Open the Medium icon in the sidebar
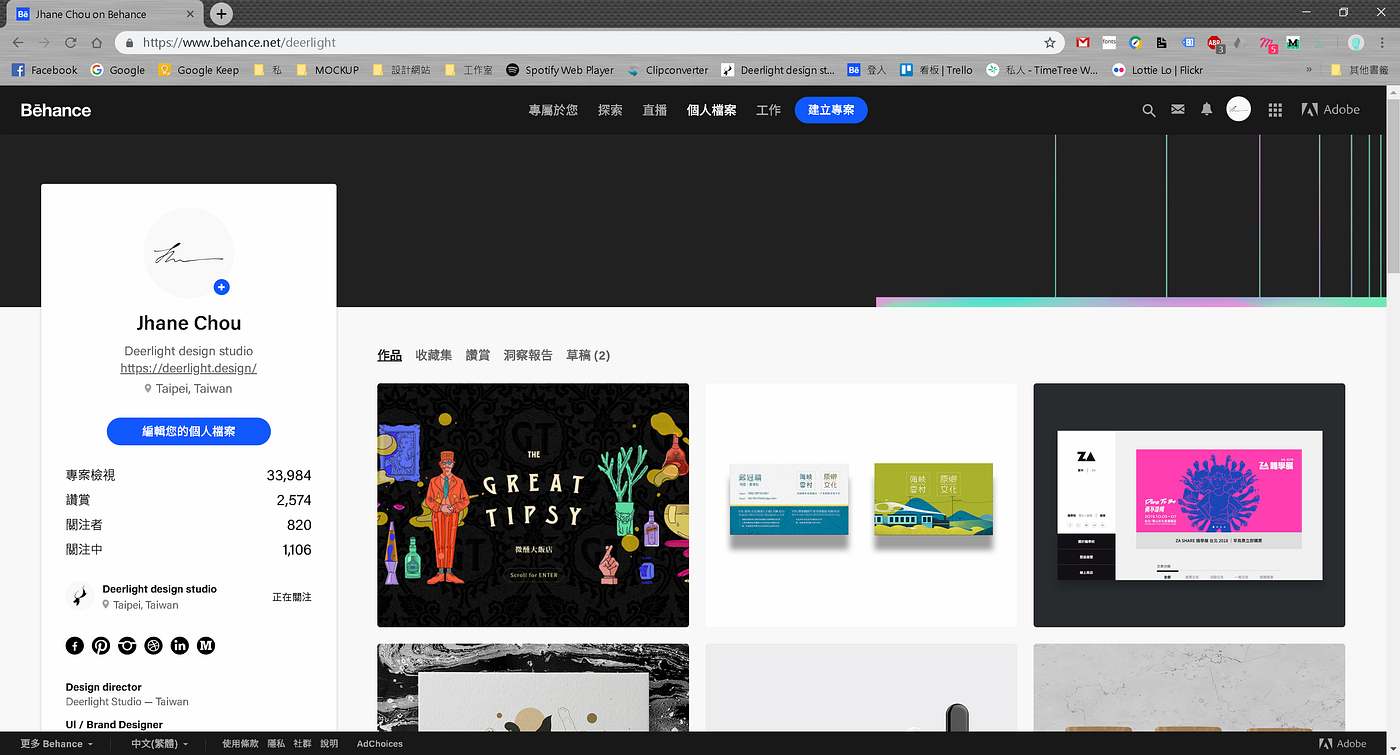 206,646
